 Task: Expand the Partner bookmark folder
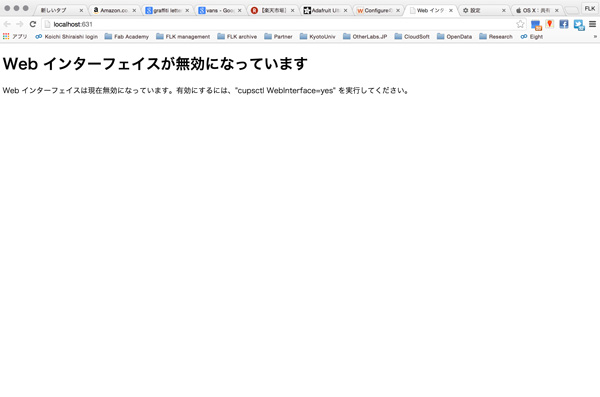tap(278, 36)
